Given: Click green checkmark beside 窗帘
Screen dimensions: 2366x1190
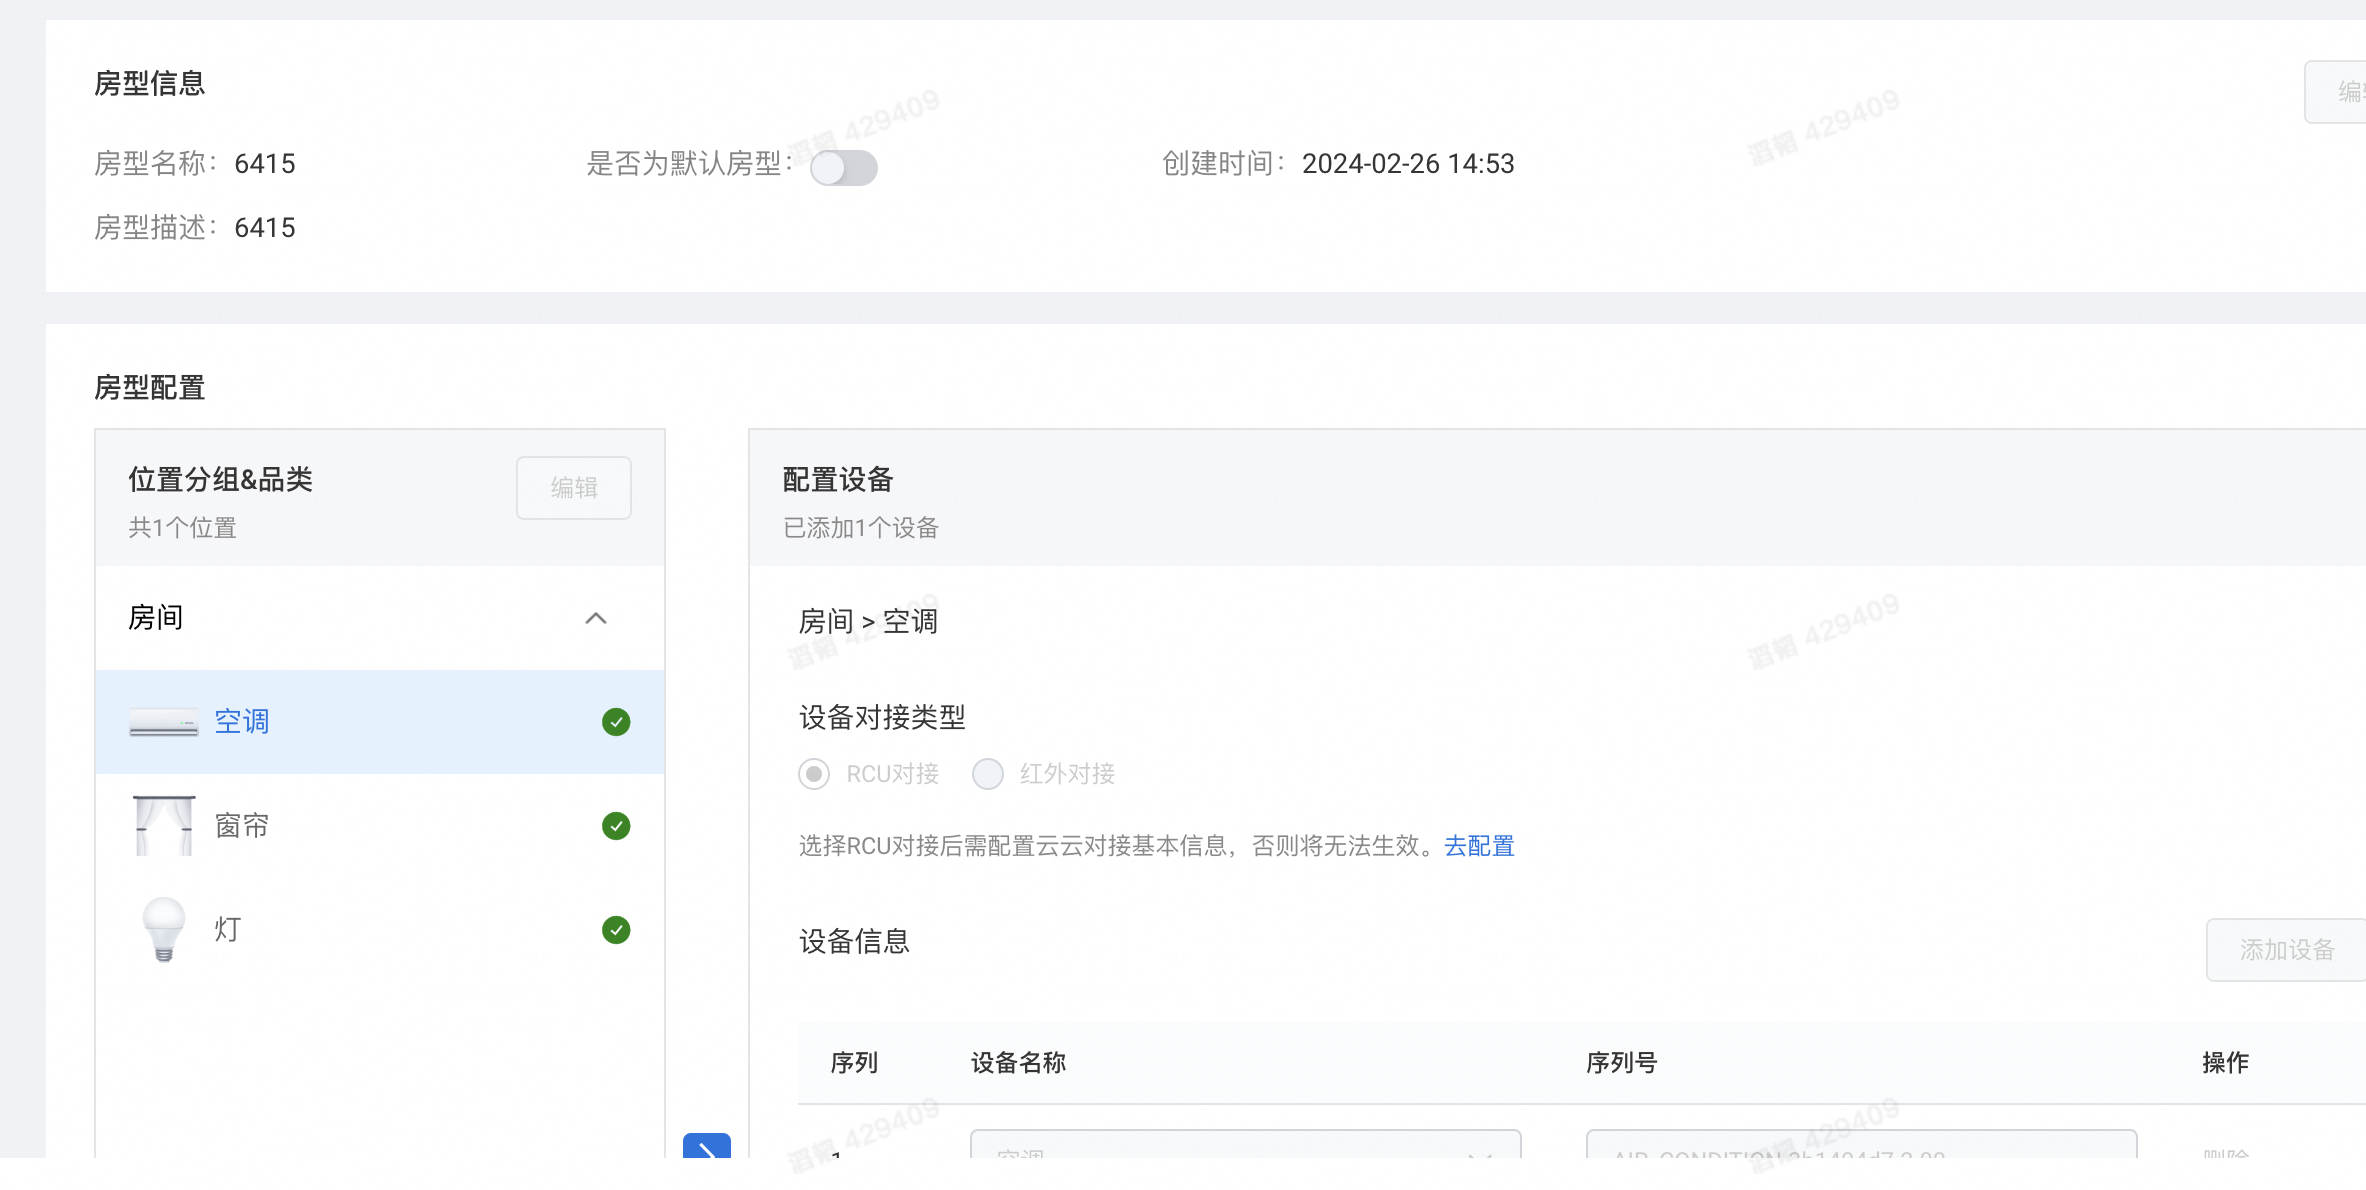Looking at the screenshot, I should [616, 826].
